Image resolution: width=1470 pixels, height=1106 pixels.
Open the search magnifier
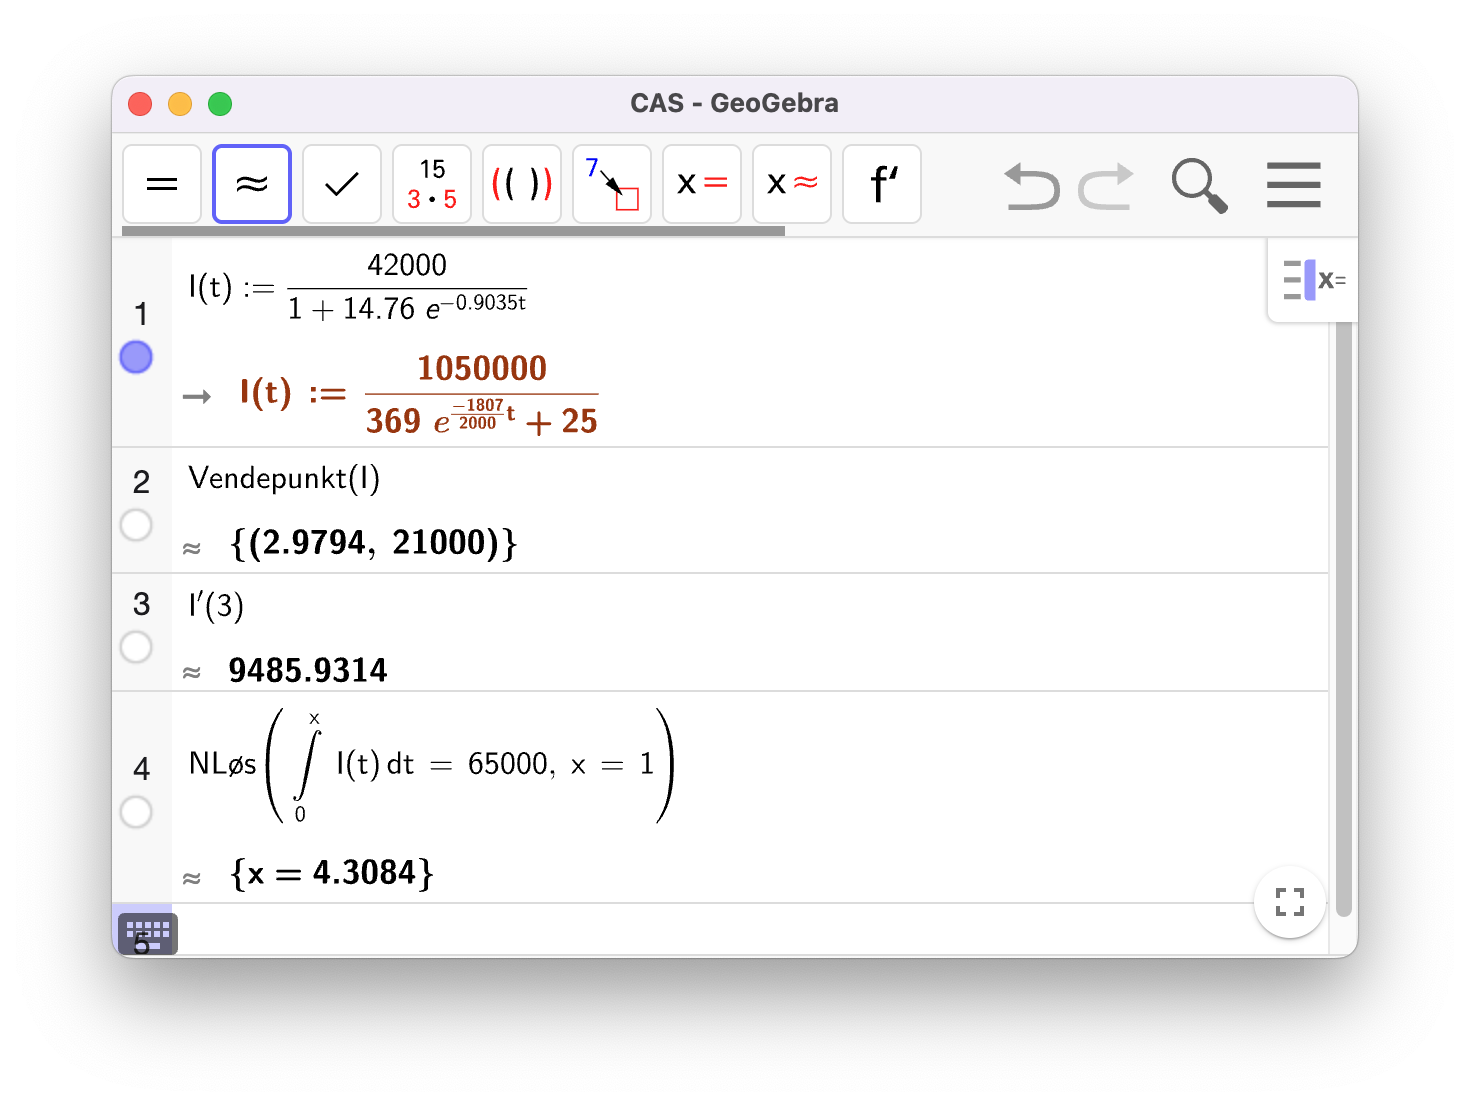(x=1198, y=186)
